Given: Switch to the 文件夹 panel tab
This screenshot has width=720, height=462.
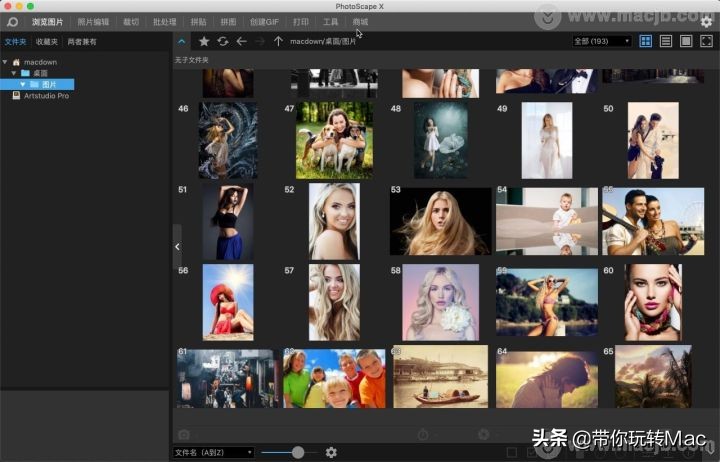Looking at the screenshot, I should (16, 42).
